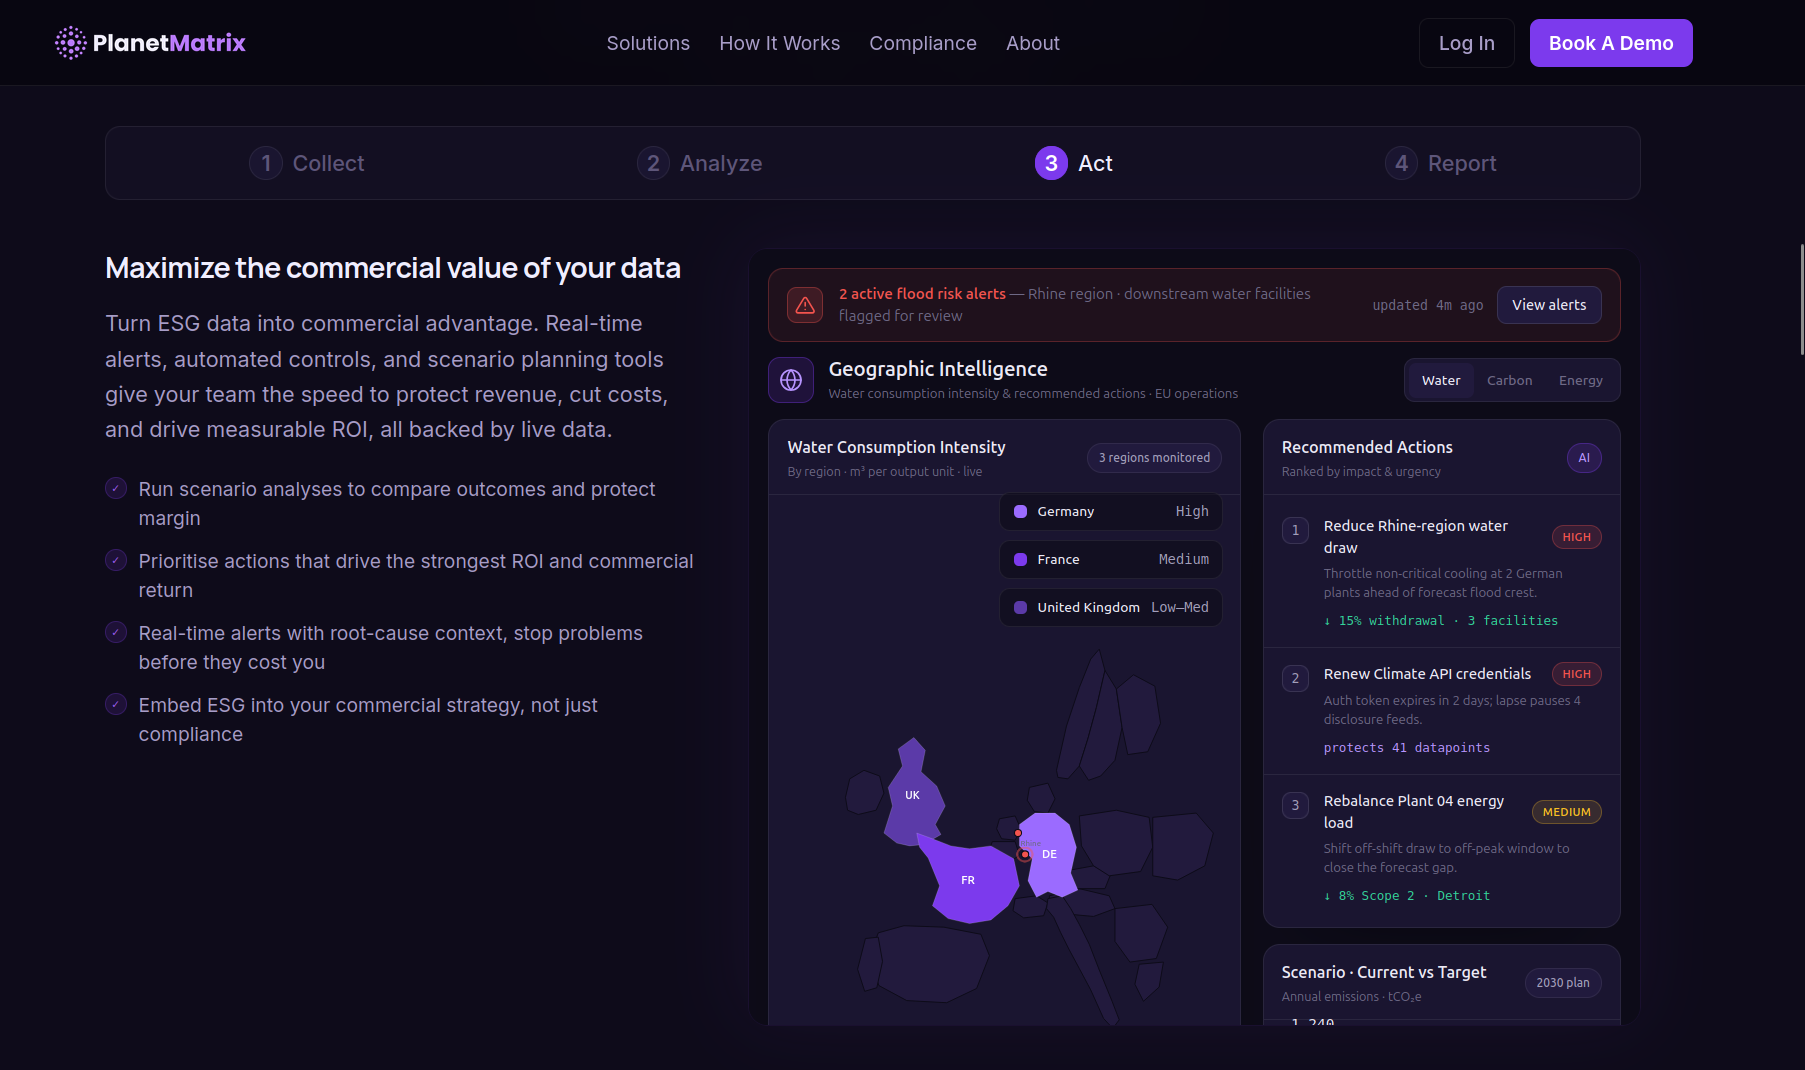Click Book A Demo
The image size is (1805, 1070).
[1611, 43]
